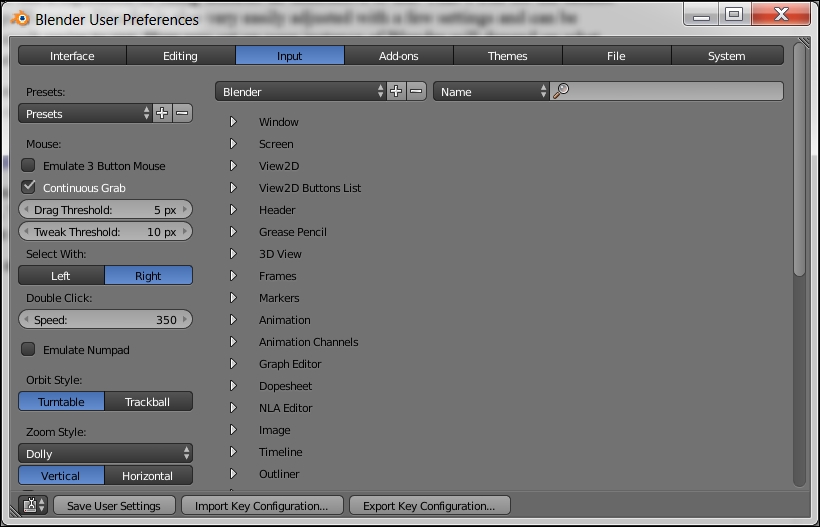Screen dimensions: 820x527
Task: Click the Double Click Speed field
Action: click(x=105, y=319)
